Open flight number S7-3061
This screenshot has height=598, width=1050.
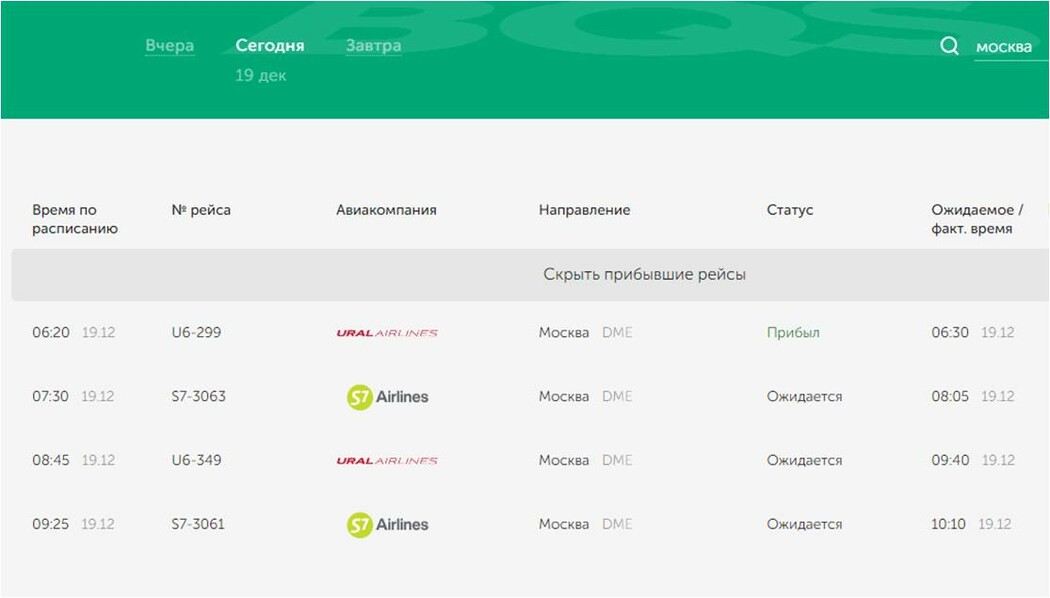198,524
